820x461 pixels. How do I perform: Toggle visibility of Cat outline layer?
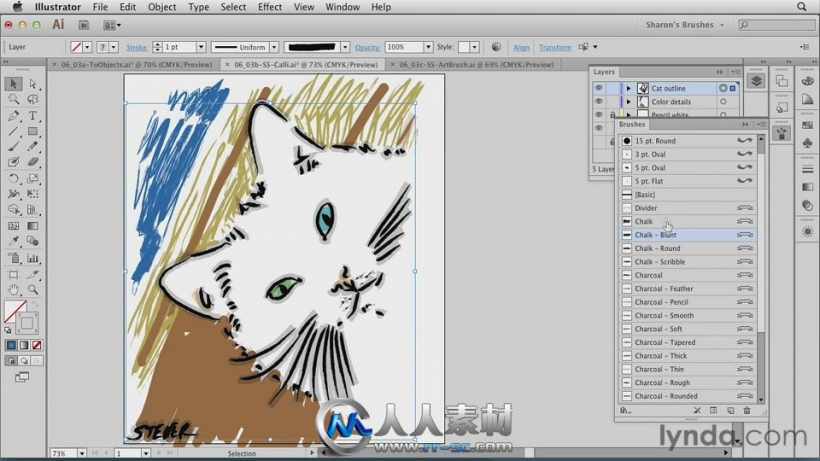tap(599, 88)
